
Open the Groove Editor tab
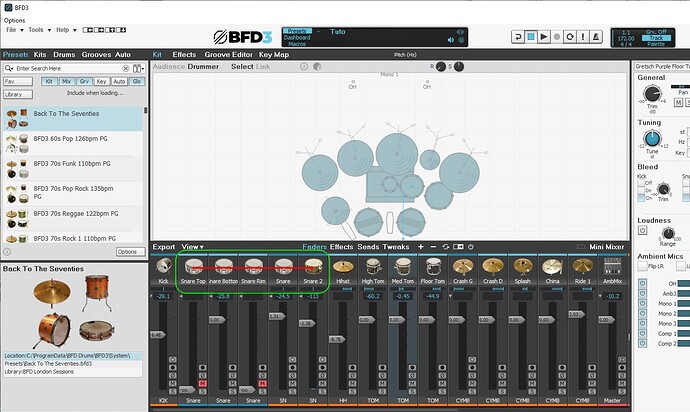click(228, 55)
